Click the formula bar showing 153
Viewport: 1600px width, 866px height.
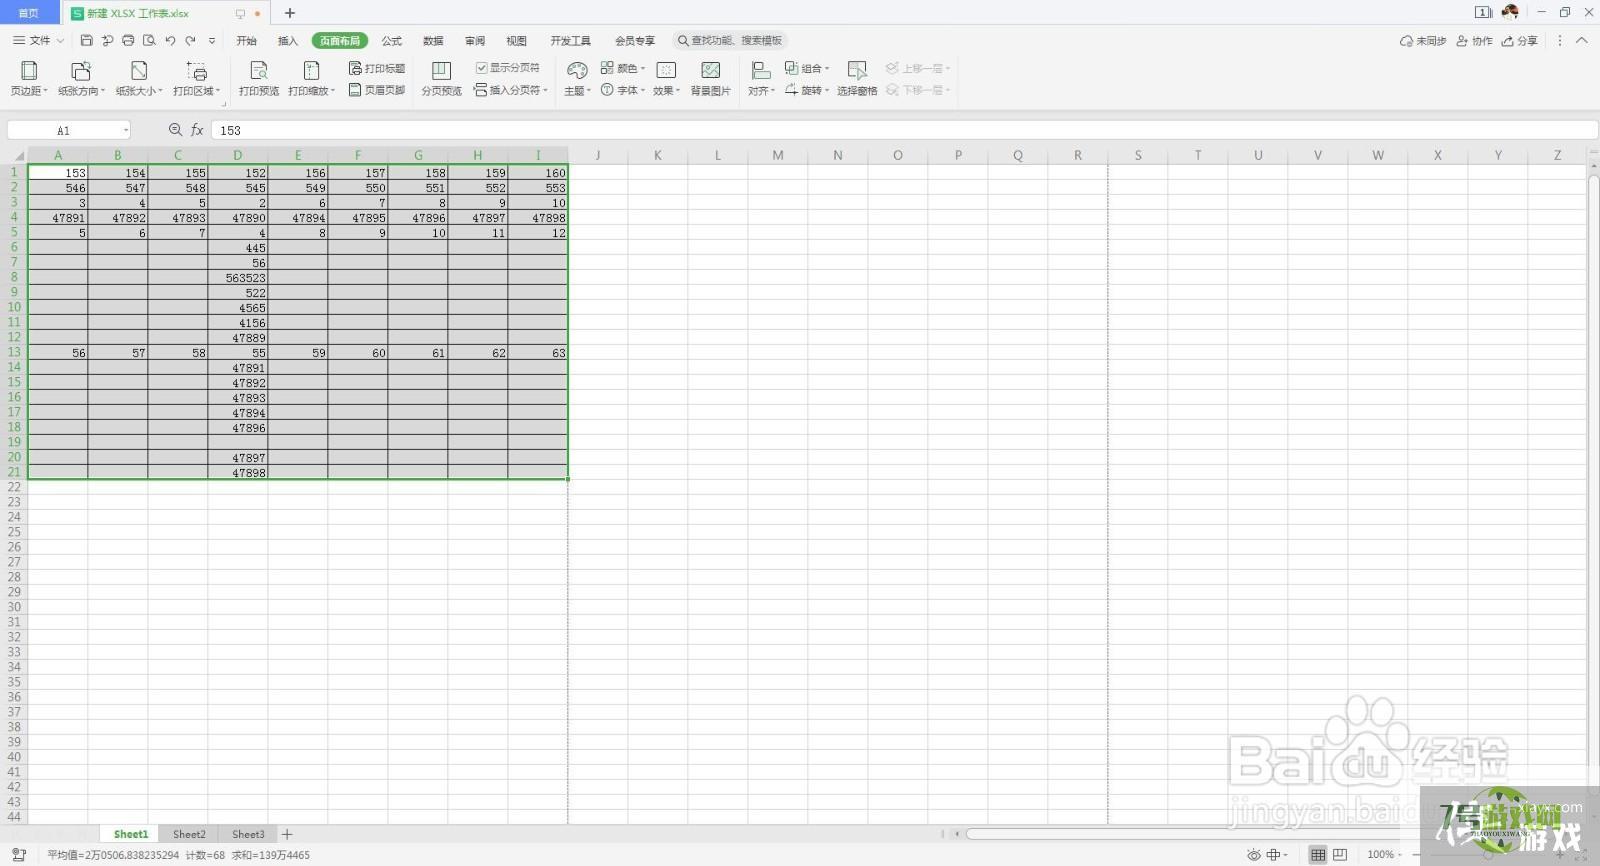pos(903,130)
